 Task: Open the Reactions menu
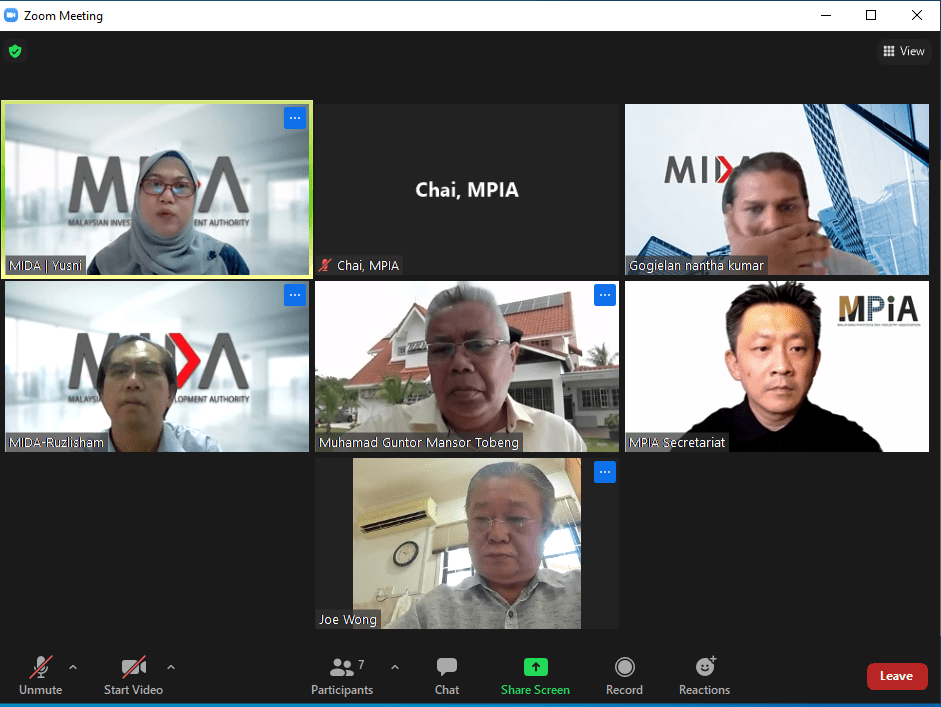click(x=704, y=675)
